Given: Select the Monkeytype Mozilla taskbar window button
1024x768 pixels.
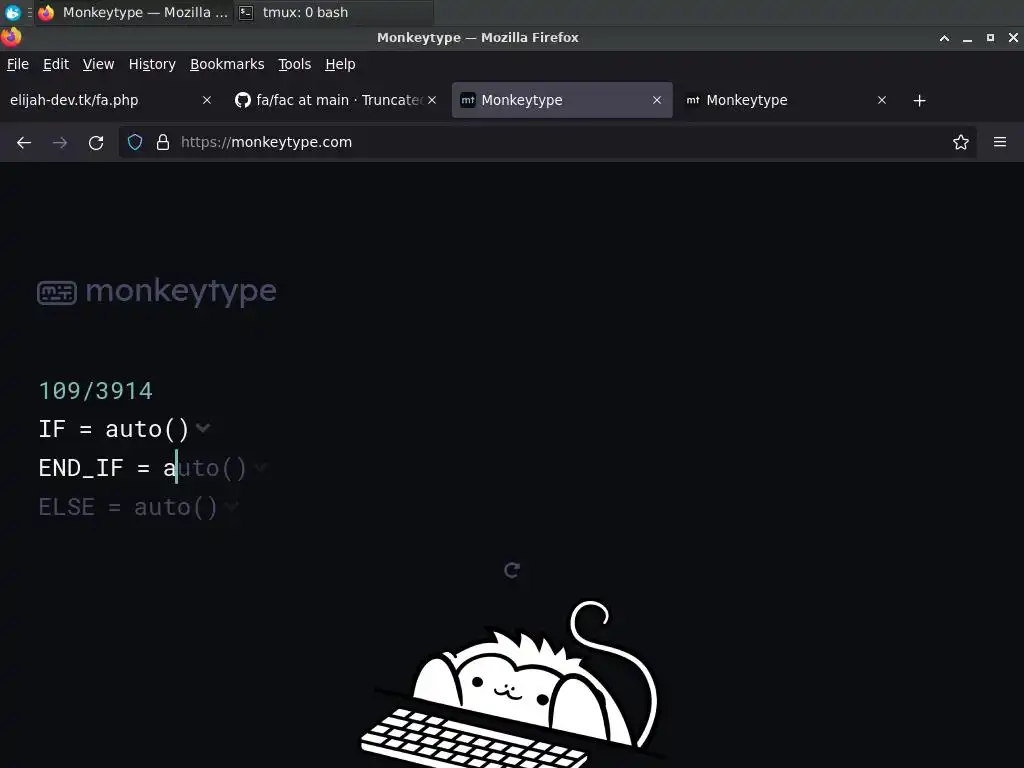Looking at the screenshot, I should point(133,12).
